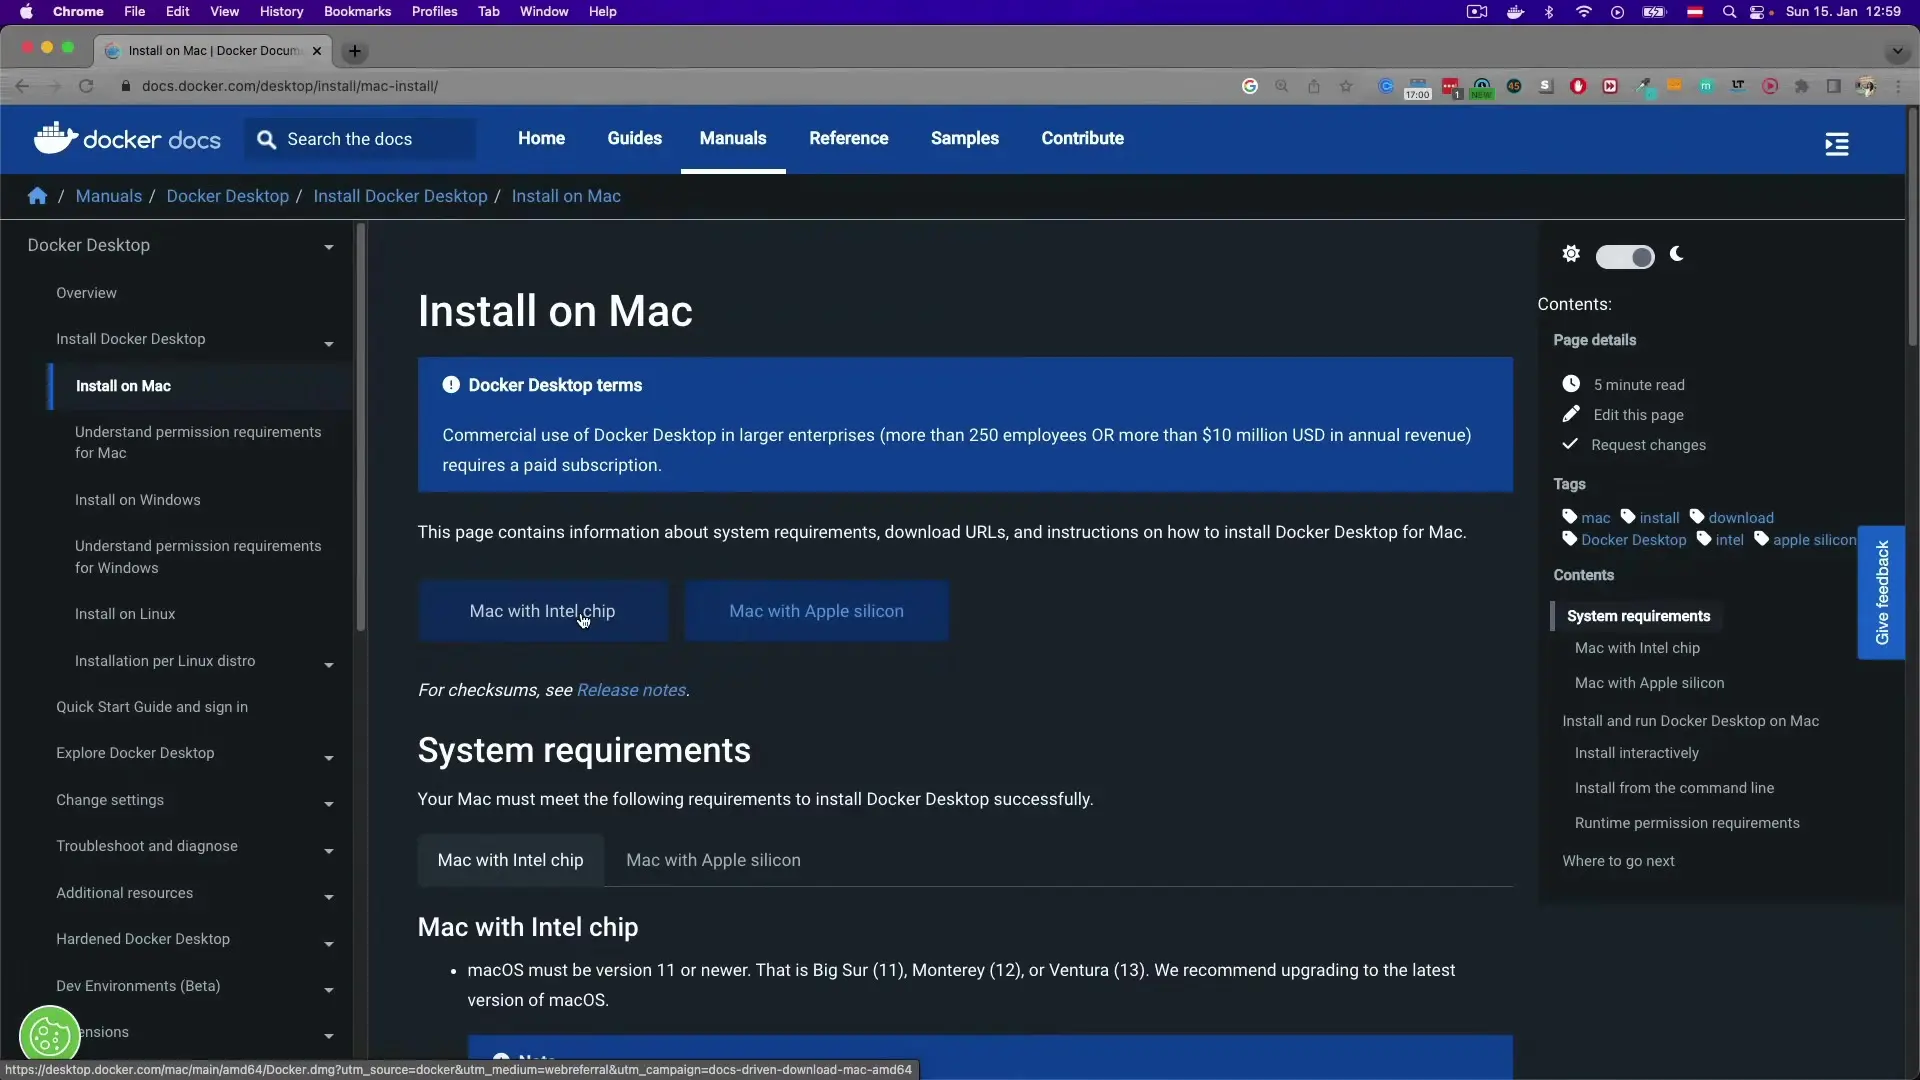Open the Apple menu
This screenshot has width=1920, height=1080.
[x=26, y=12]
